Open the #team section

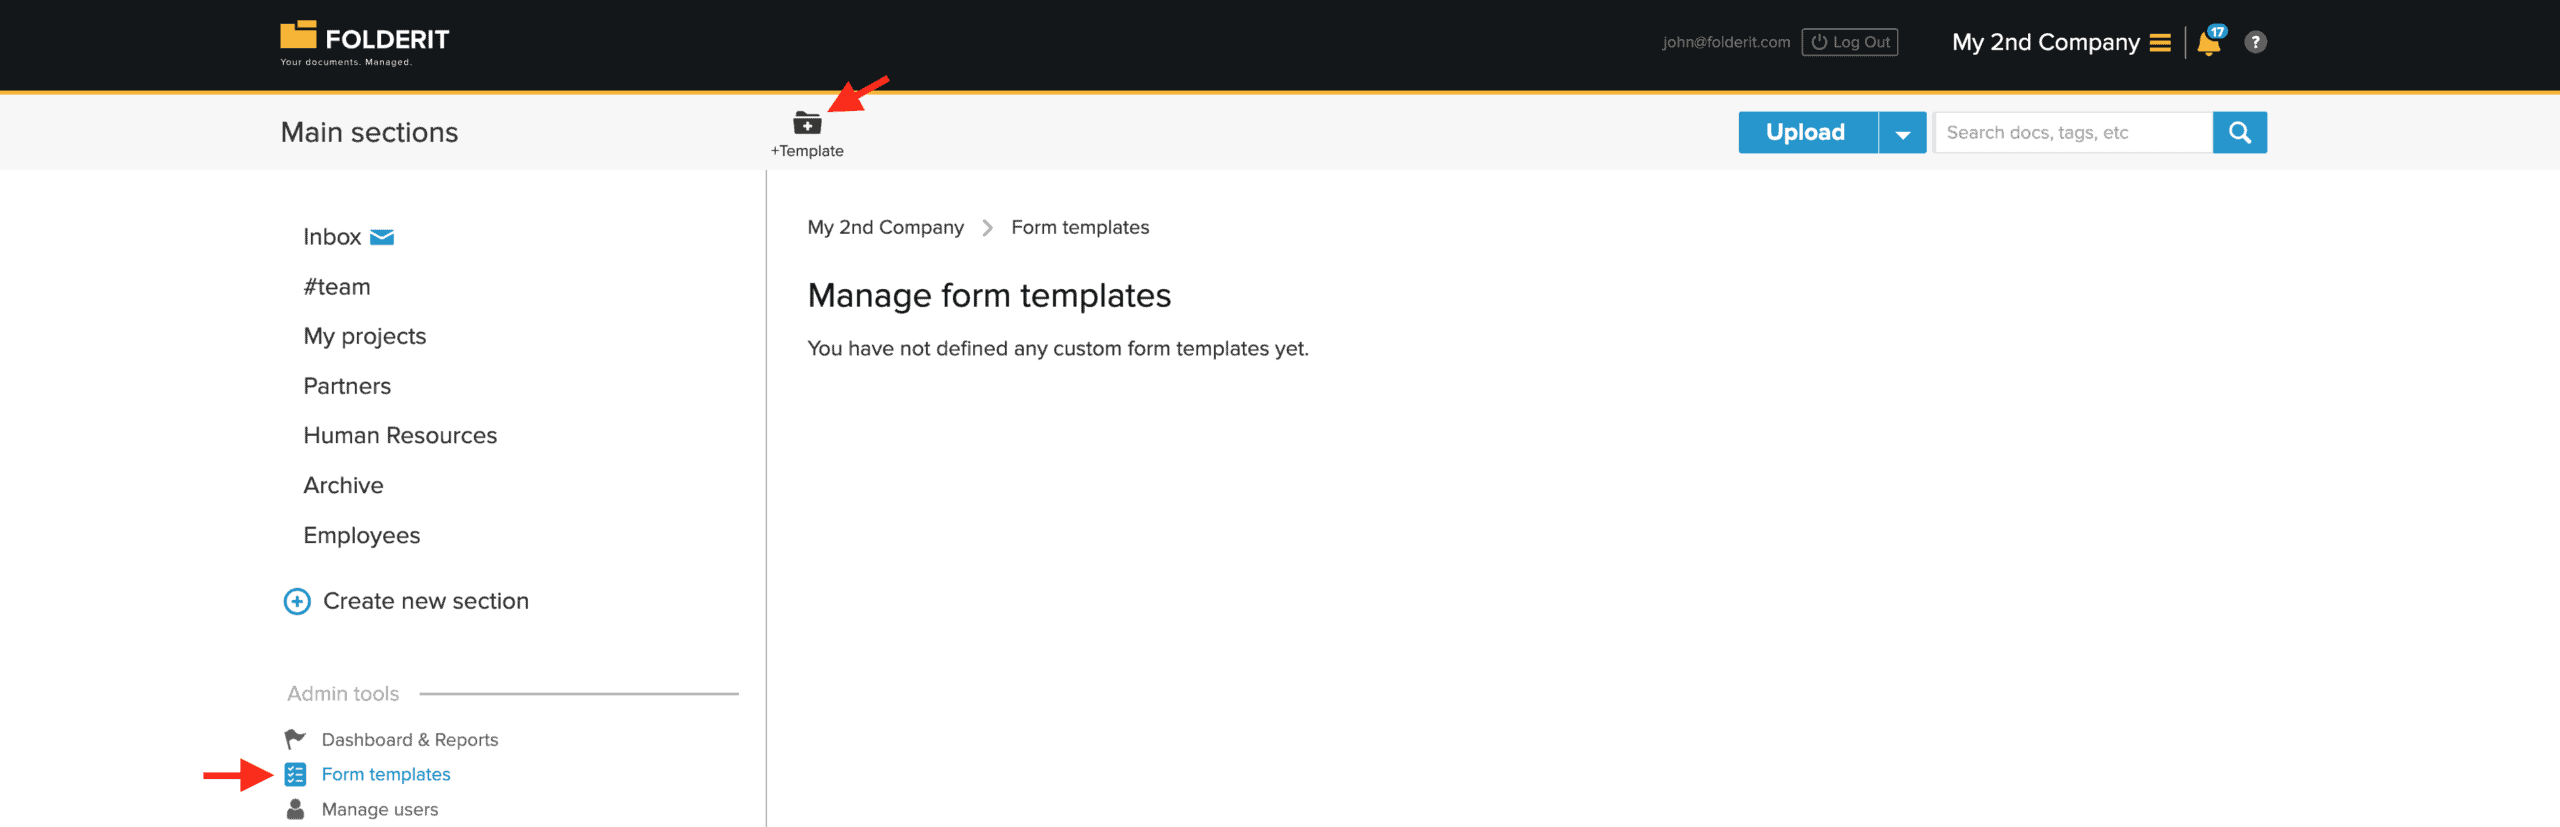[x=337, y=287]
